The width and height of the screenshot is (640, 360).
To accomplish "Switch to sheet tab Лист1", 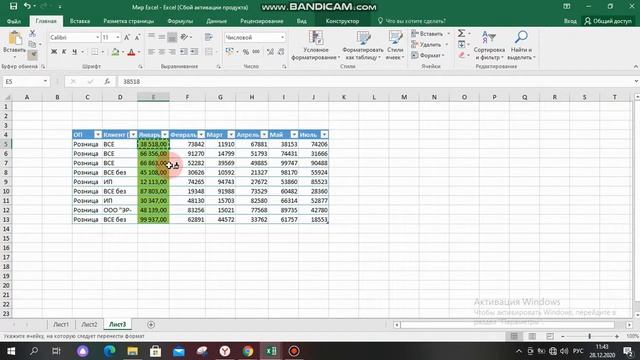I will [x=61, y=324].
